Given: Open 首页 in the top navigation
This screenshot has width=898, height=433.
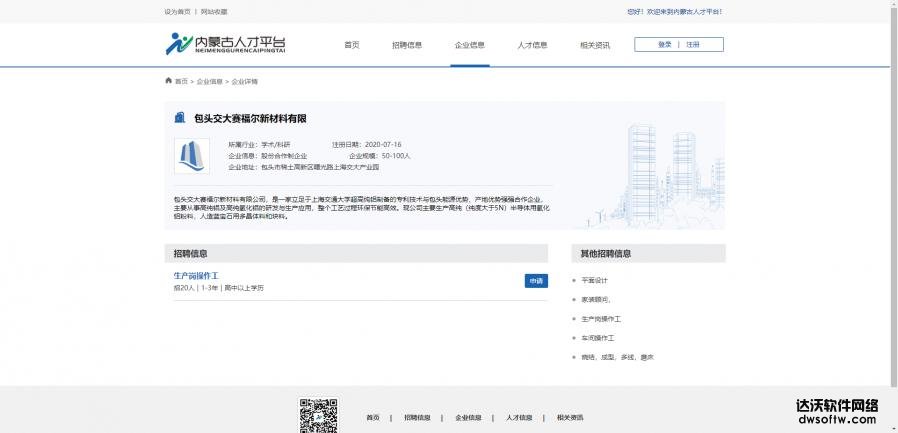Looking at the screenshot, I should pyautogui.click(x=352, y=45).
